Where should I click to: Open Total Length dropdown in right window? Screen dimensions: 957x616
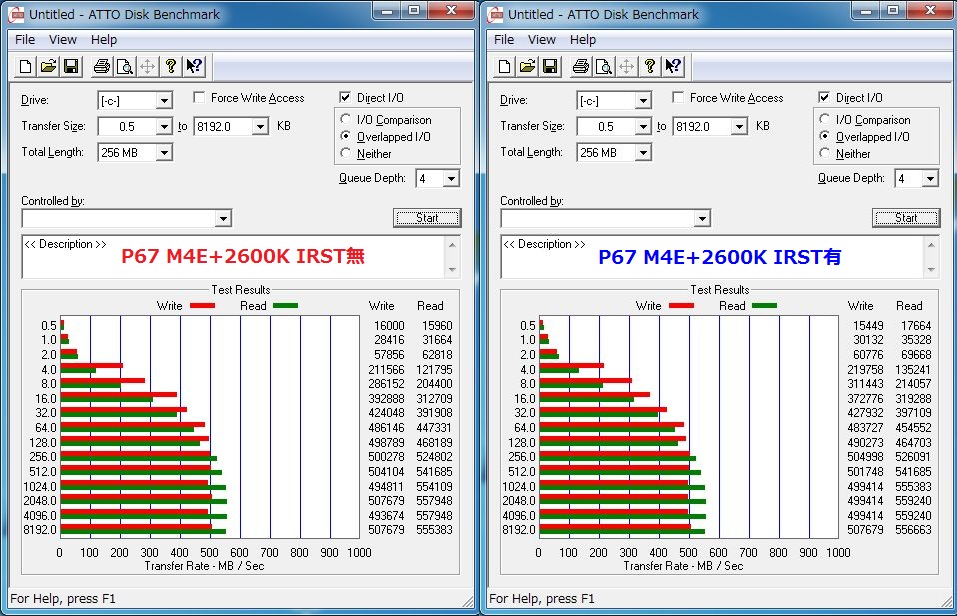coord(643,153)
